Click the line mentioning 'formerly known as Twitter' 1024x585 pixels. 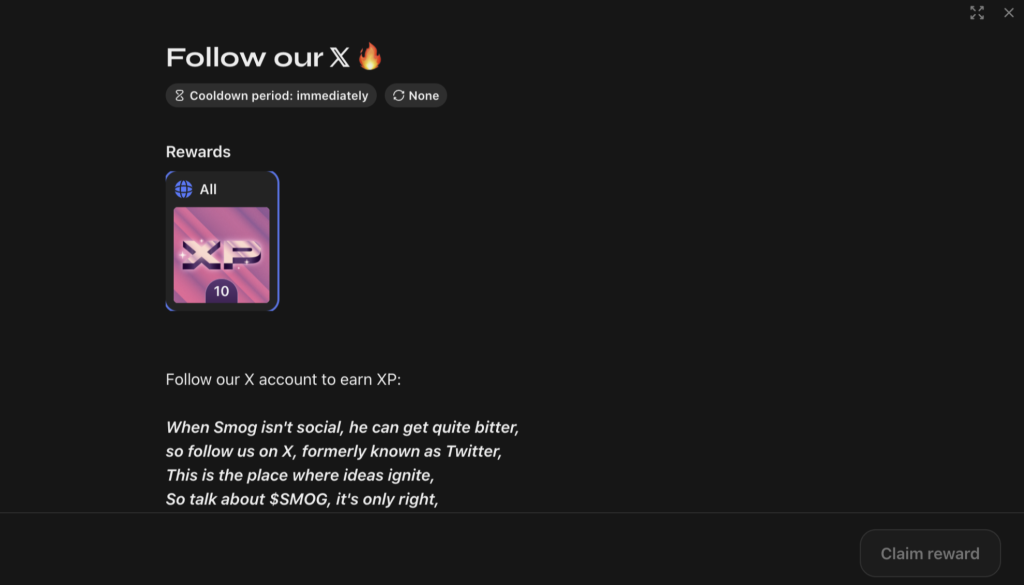point(334,451)
